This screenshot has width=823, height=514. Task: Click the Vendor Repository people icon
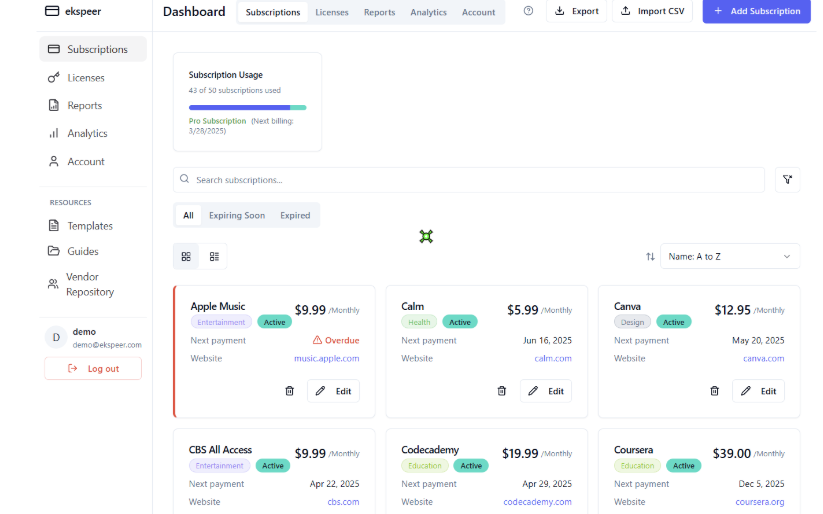tap(53, 284)
